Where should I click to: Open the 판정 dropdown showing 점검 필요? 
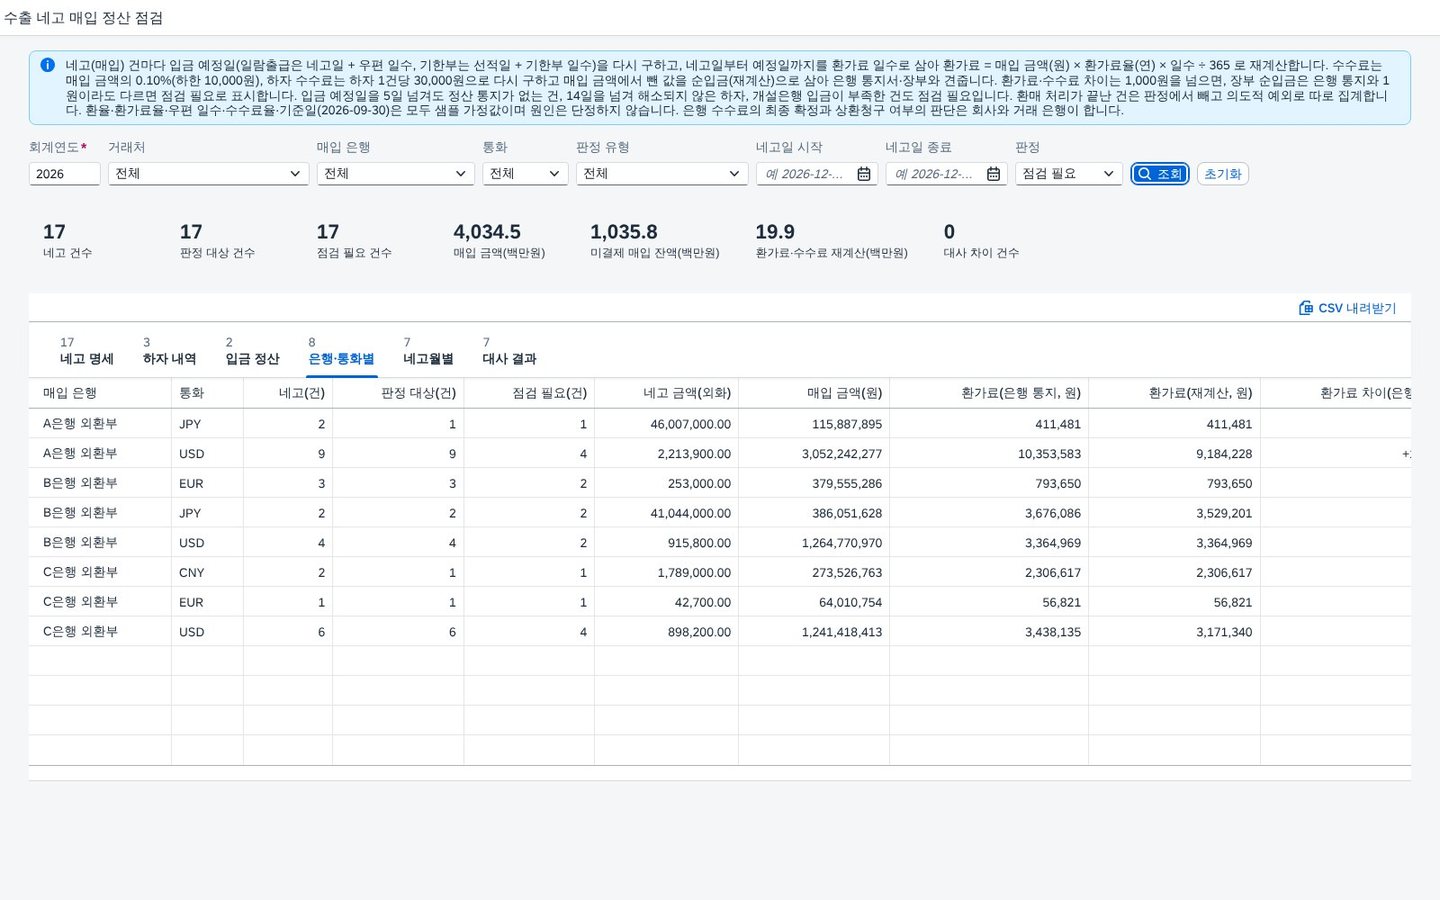[1068, 174]
